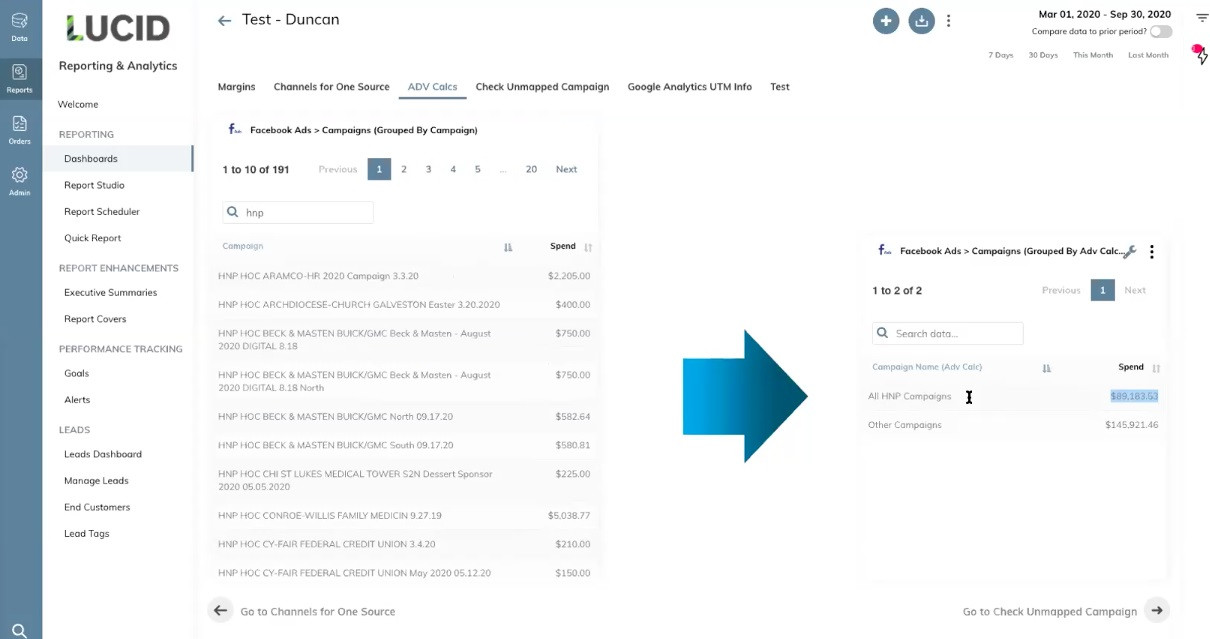Open three-dot menu on Adv Calc widget
This screenshot has height=639, width=1210.
coord(1151,252)
